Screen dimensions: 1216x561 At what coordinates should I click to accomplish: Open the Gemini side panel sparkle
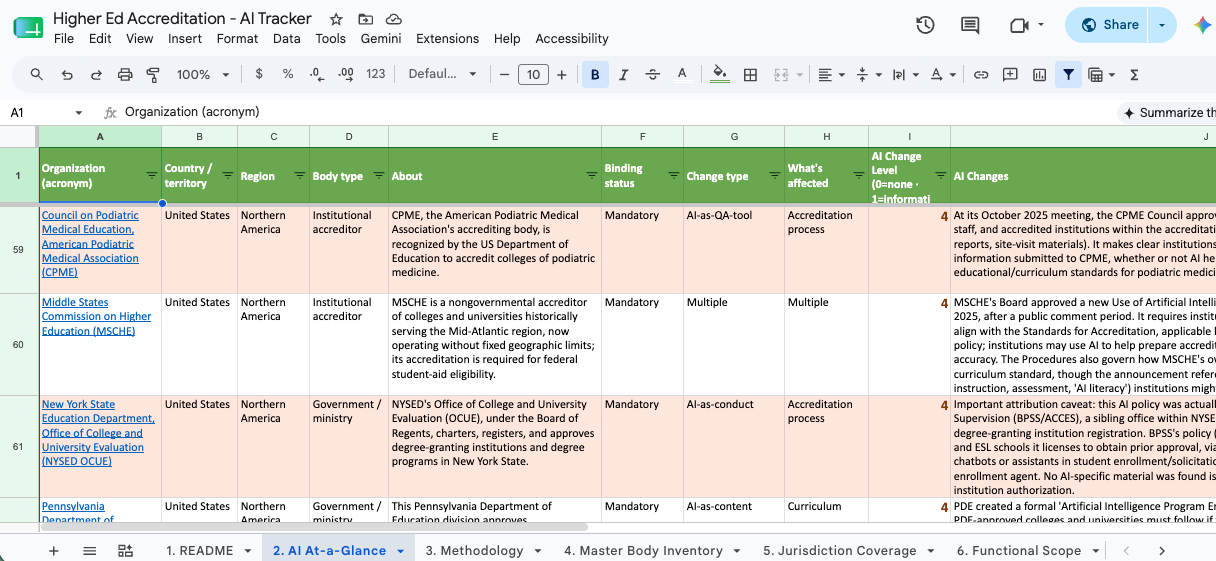[1202, 25]
